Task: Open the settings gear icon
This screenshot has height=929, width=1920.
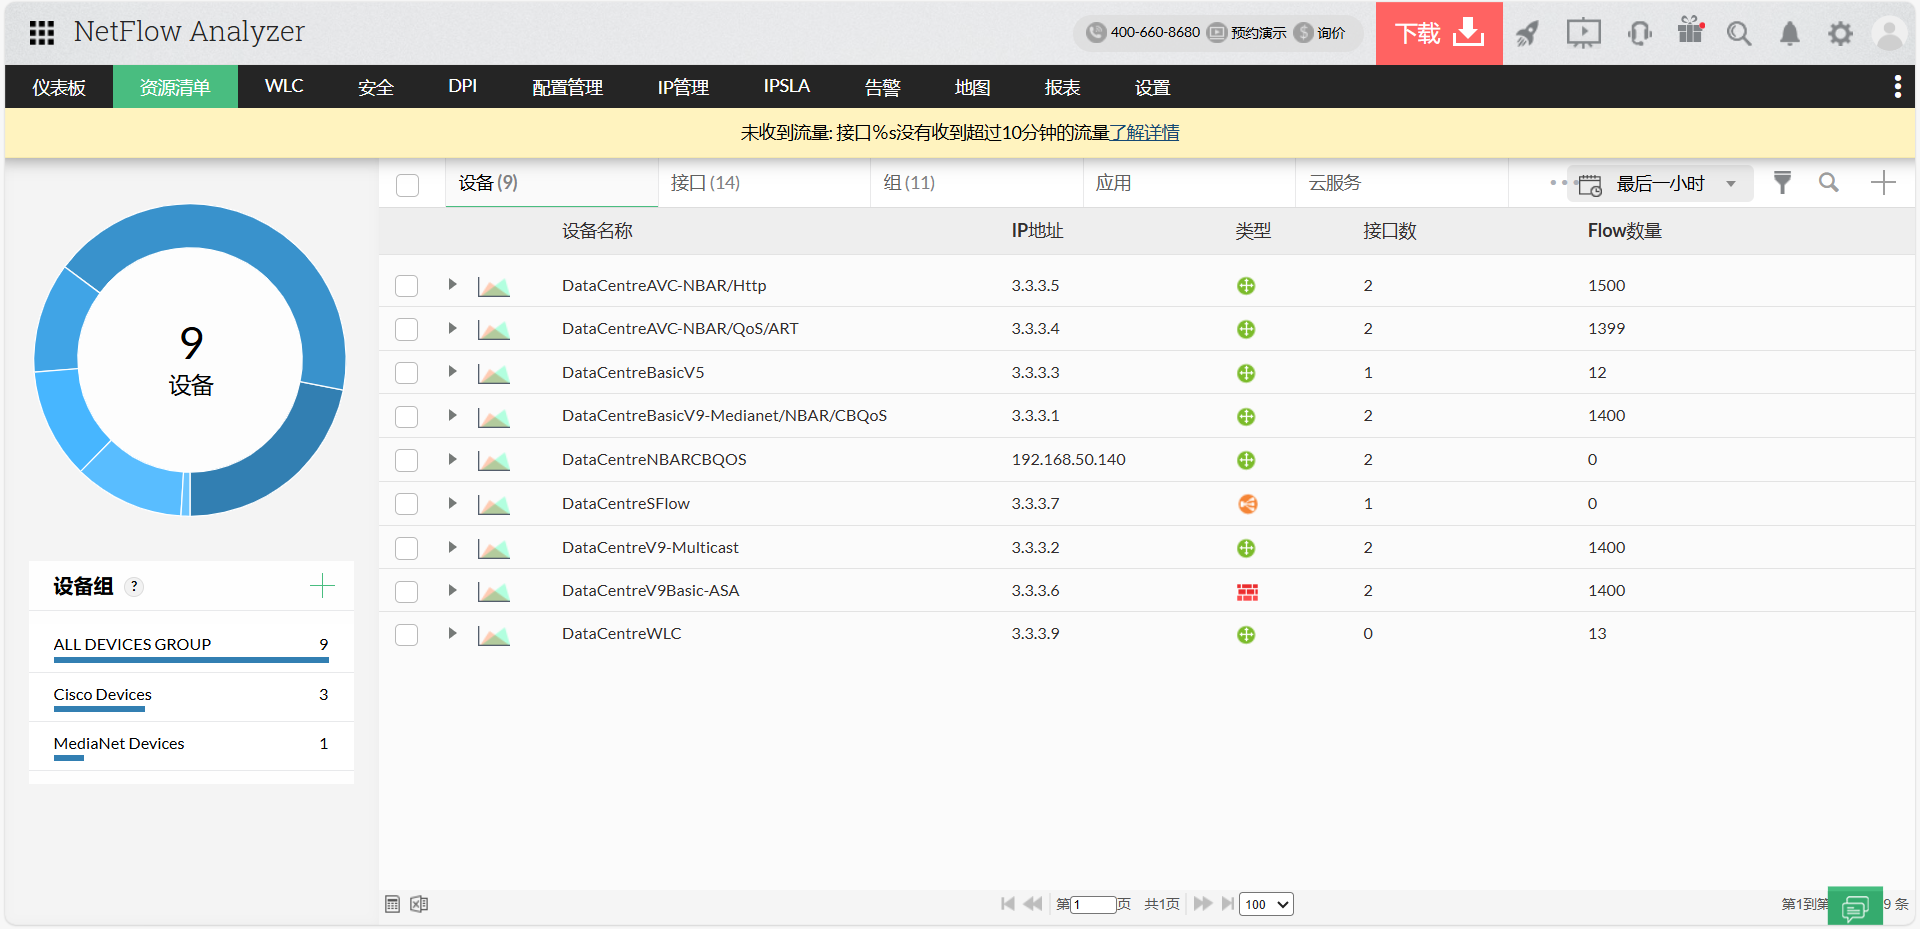Action: click(1840, 34)
